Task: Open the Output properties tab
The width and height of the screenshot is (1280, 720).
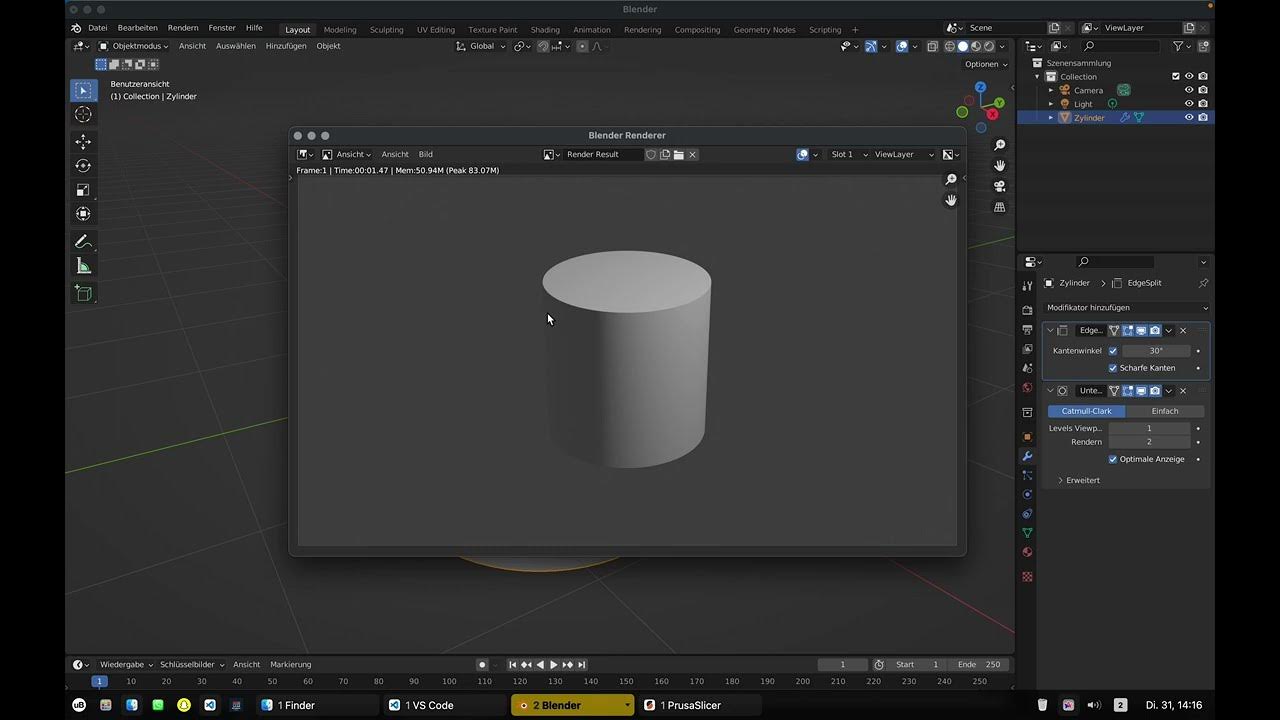Action: 1027,330
